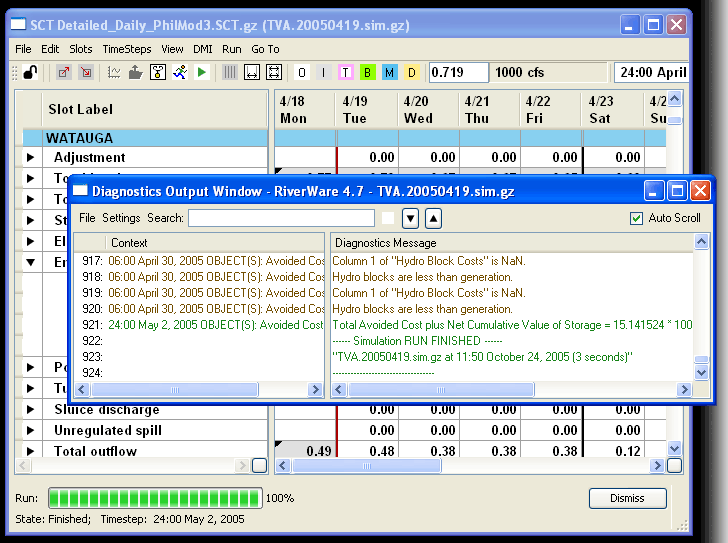Click the yellow medal toolbar icon

pos(158,72)
